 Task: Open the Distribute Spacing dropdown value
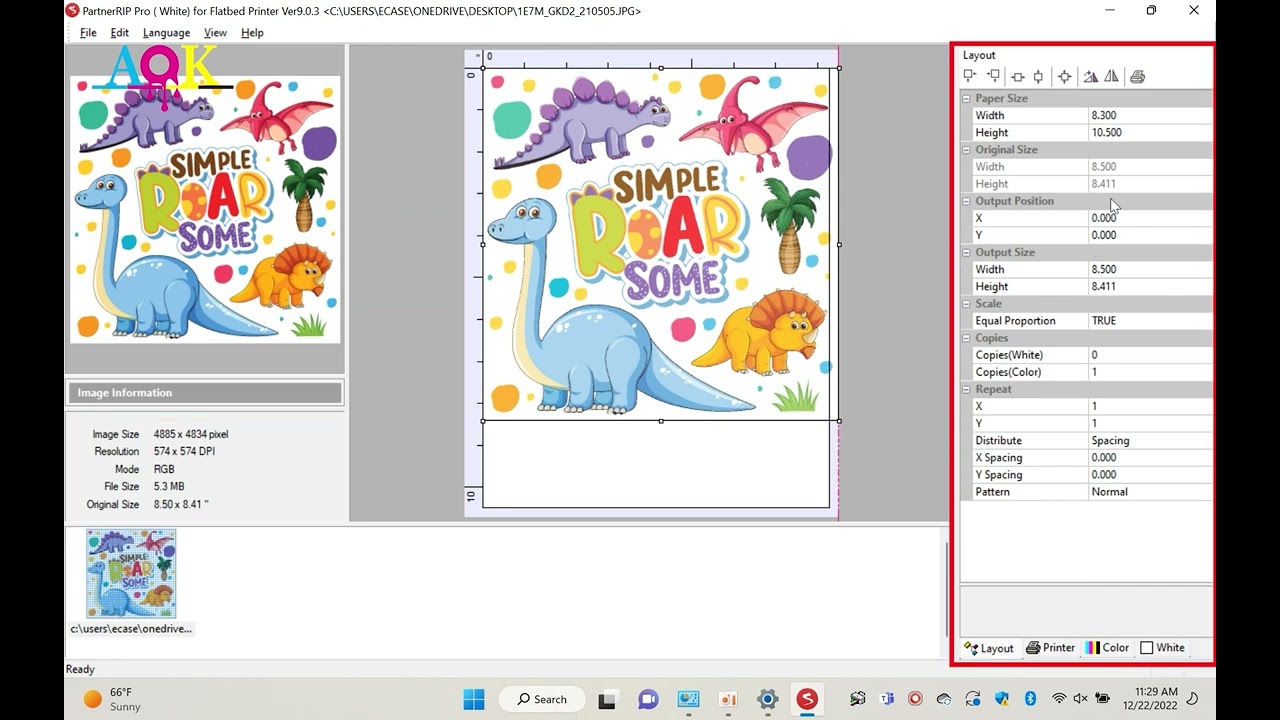pos(1150,441)
